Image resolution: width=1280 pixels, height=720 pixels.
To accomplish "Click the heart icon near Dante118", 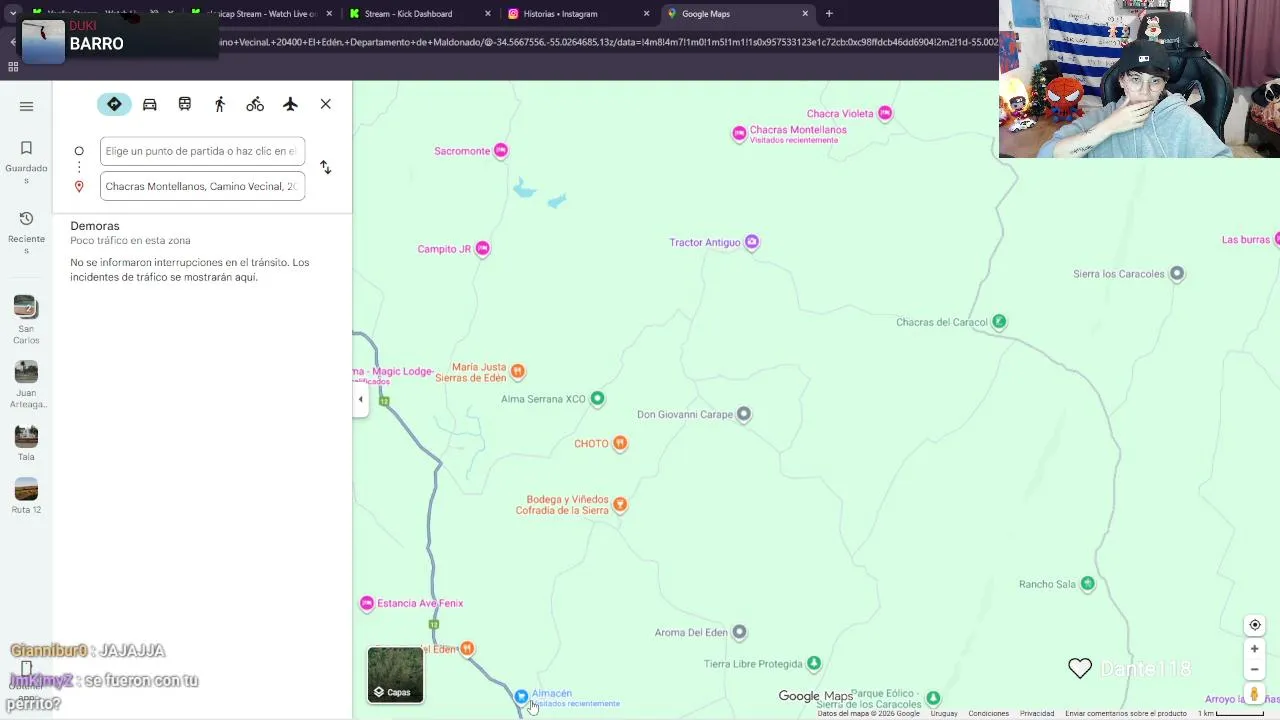I will coord(1080,669).
